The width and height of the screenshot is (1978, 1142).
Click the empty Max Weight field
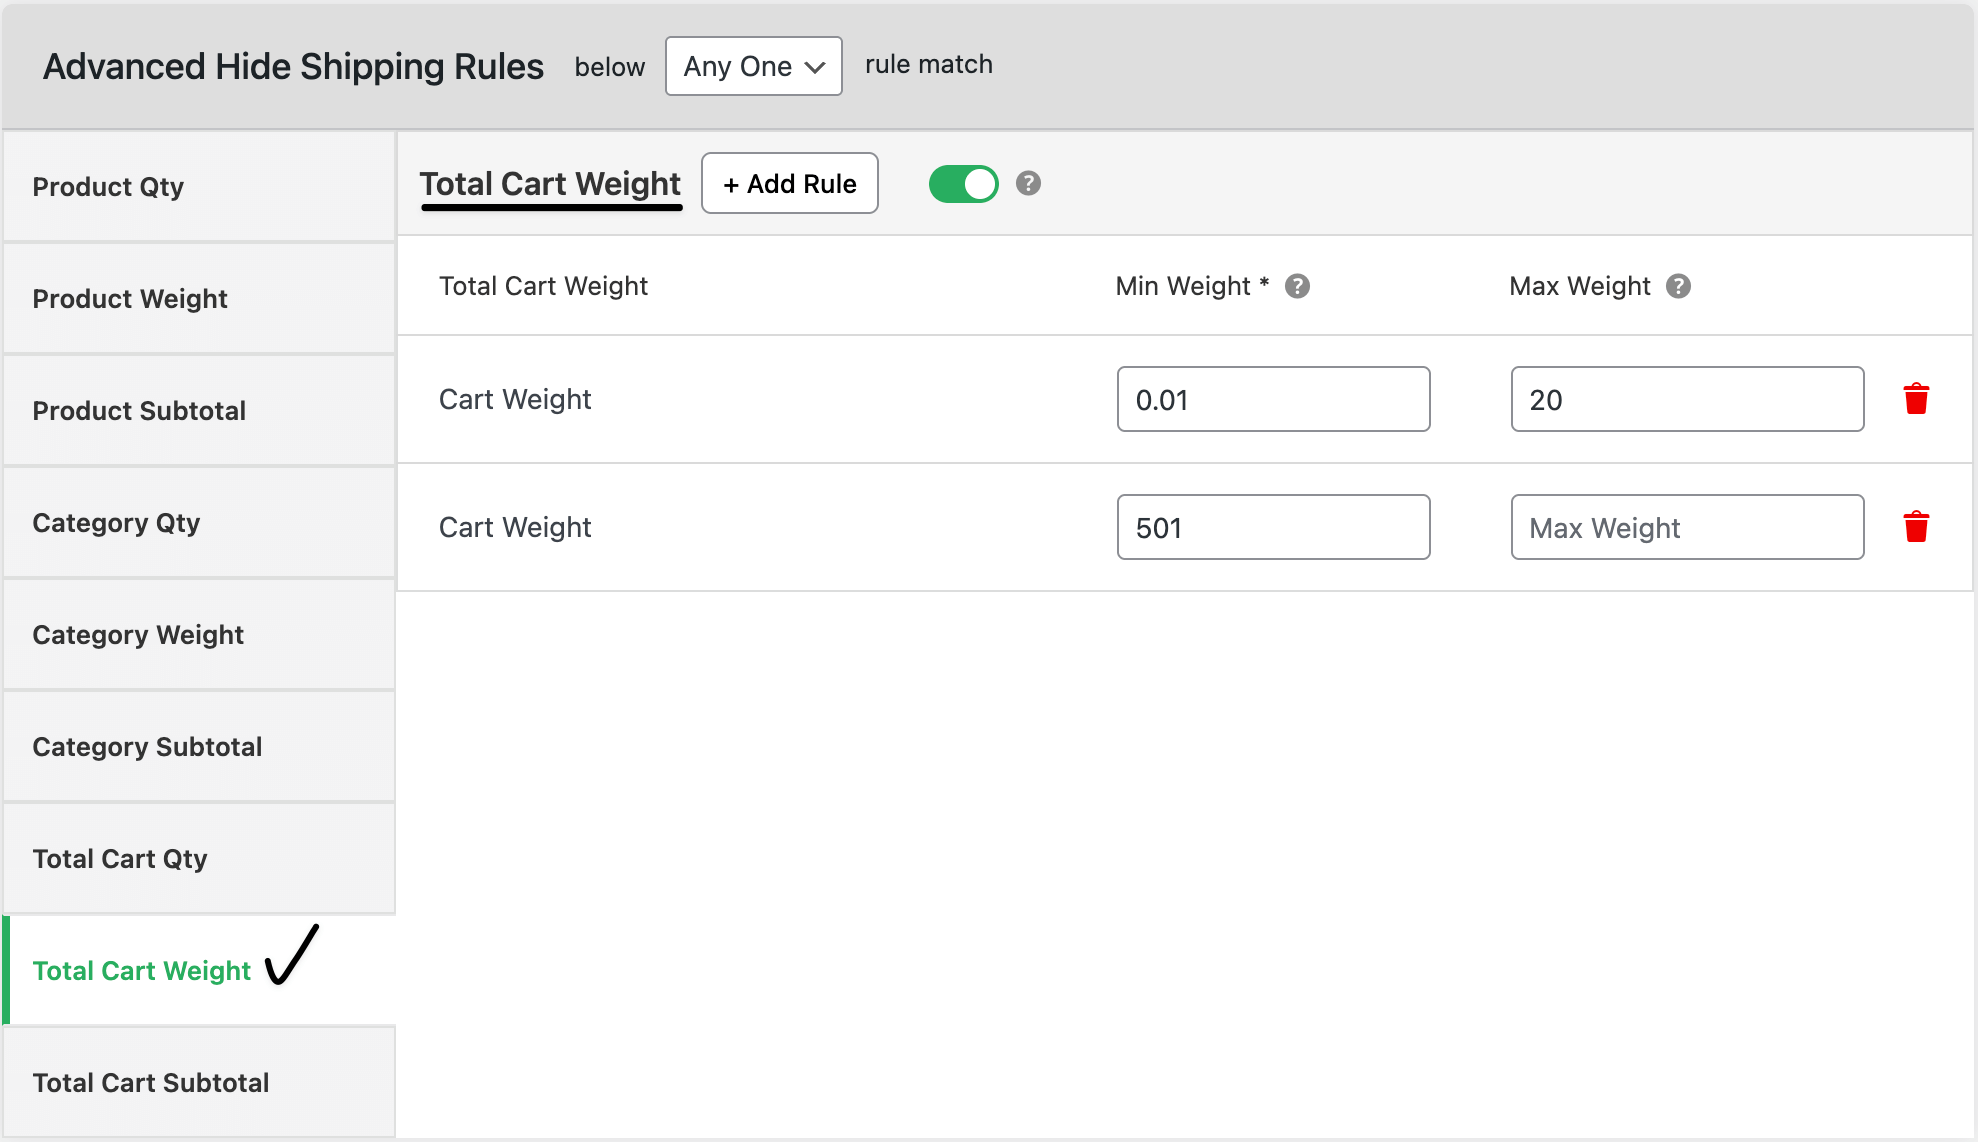[1686, 527]
